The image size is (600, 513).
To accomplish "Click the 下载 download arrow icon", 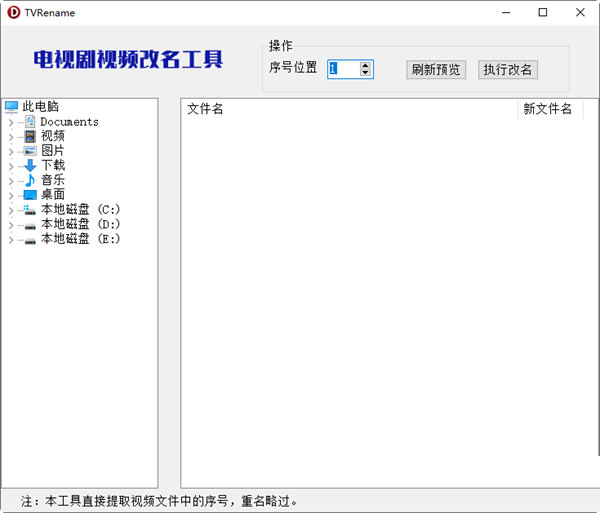I will (30, 165).
